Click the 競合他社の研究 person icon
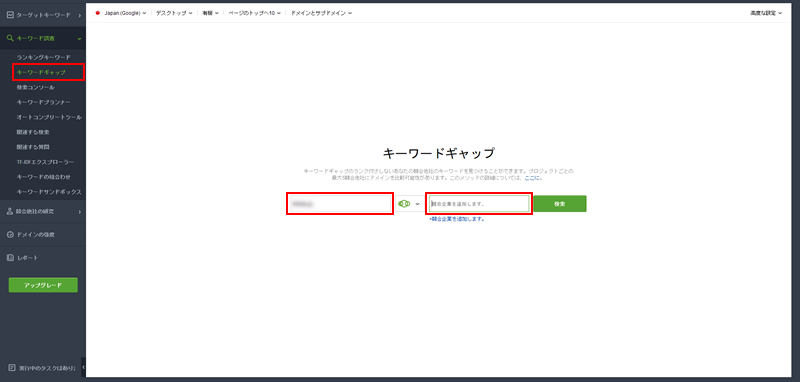The width and height of the screenshot is (800, 382). coord(10,211)
